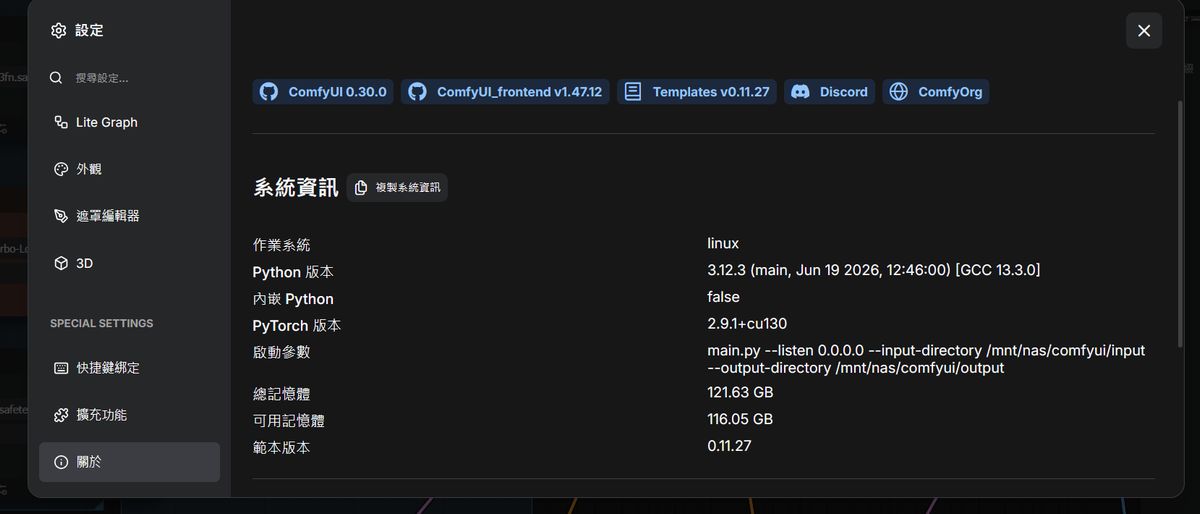Viewport: 1200px width, 514px height.
Task: Open the Discord badge link
Action: (x=830, y=92)
